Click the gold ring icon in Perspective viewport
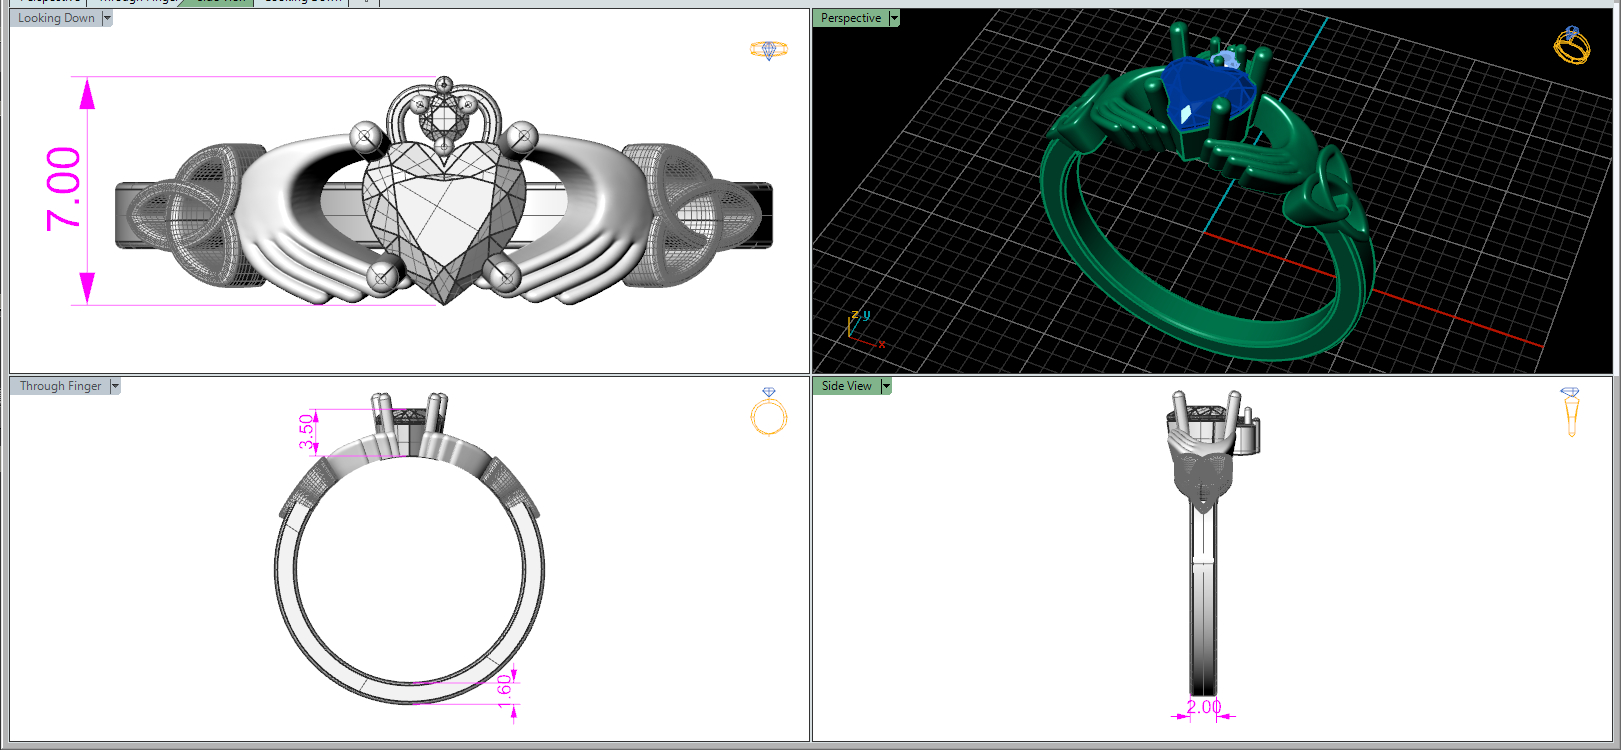Image resolution: width=1621 pixels, height=750 pixels. (1572, 45)
